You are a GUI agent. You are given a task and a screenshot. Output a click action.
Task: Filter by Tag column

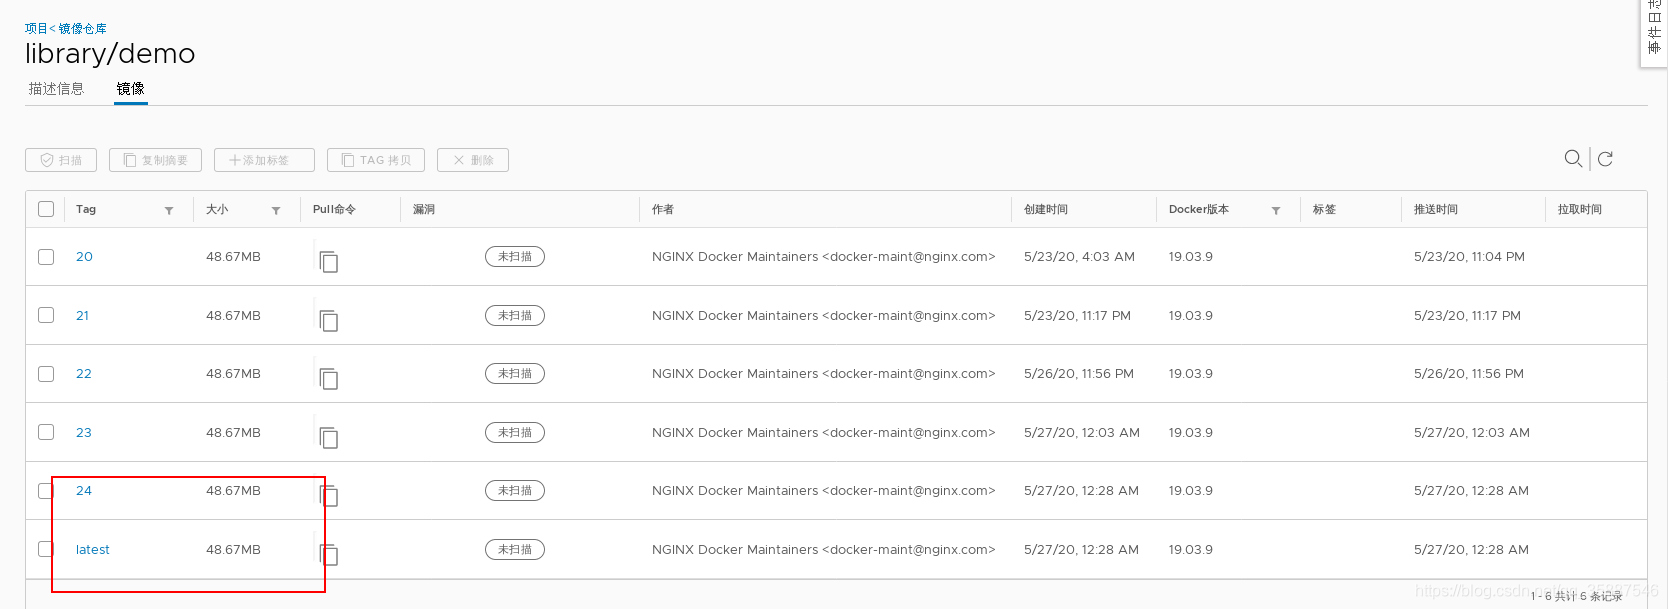(x=169, y=210)
